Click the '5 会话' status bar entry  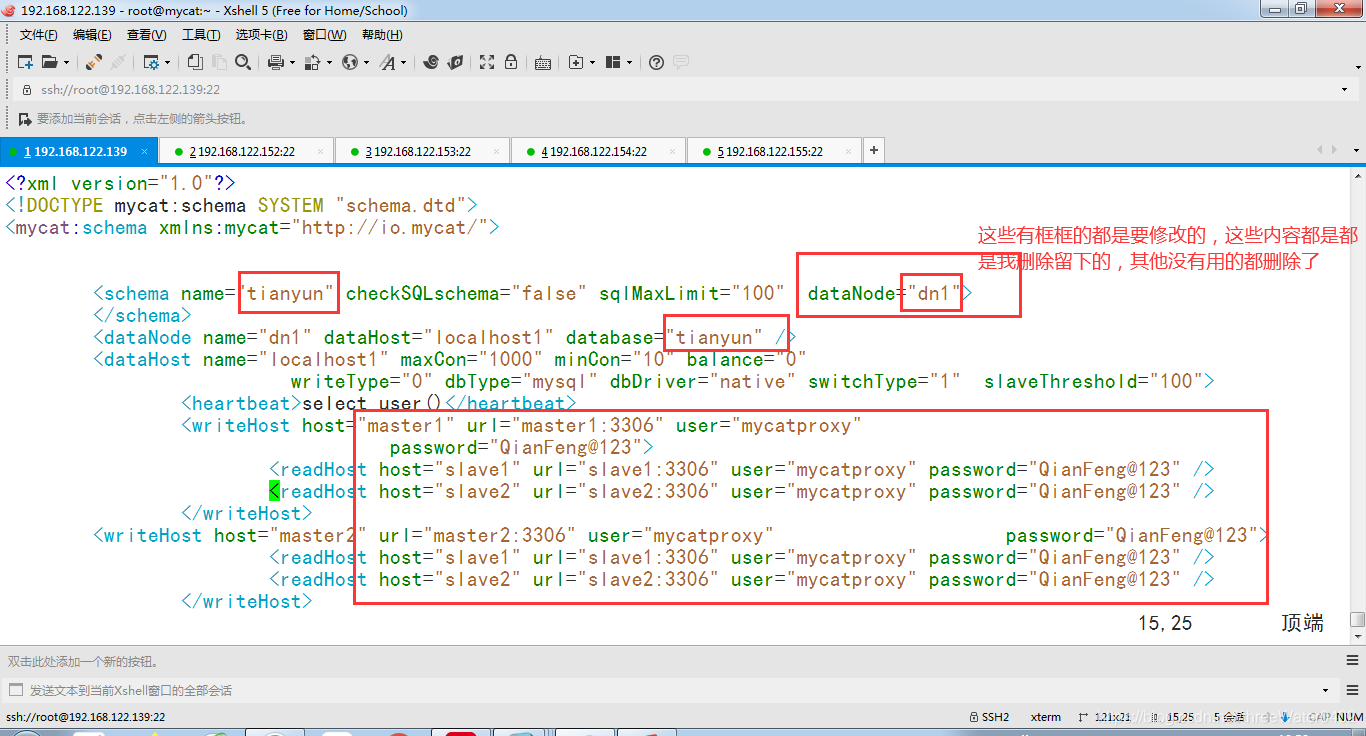point(1230,717)
